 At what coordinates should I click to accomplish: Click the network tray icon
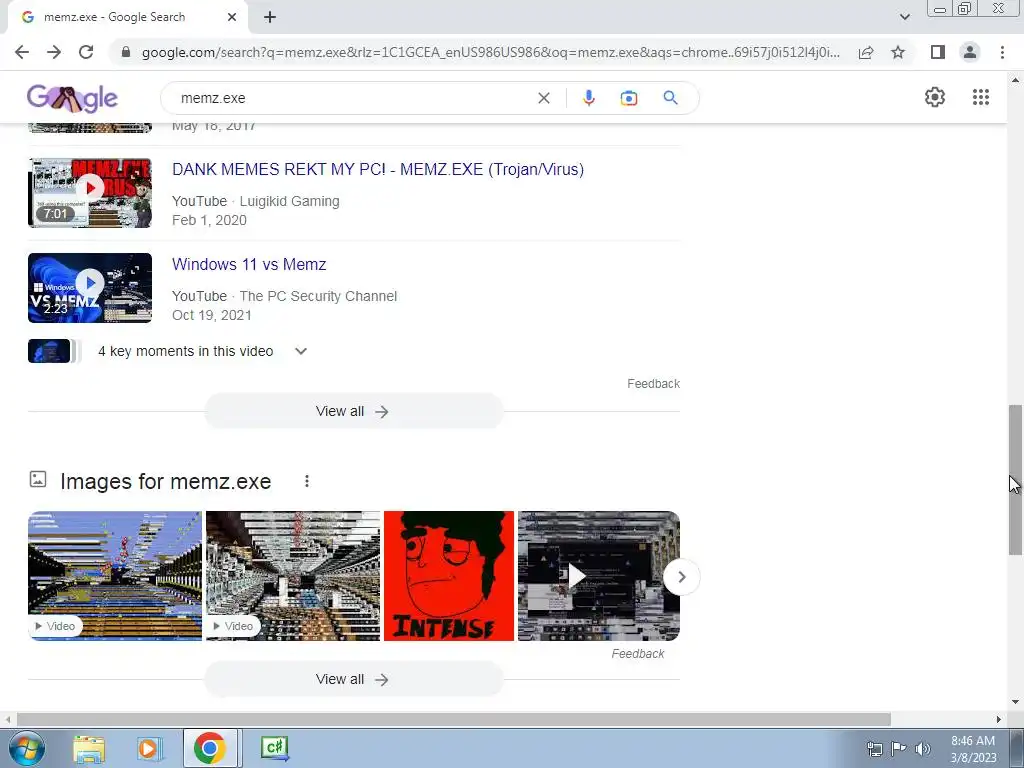pyautogui.click(x=874, y=749)
